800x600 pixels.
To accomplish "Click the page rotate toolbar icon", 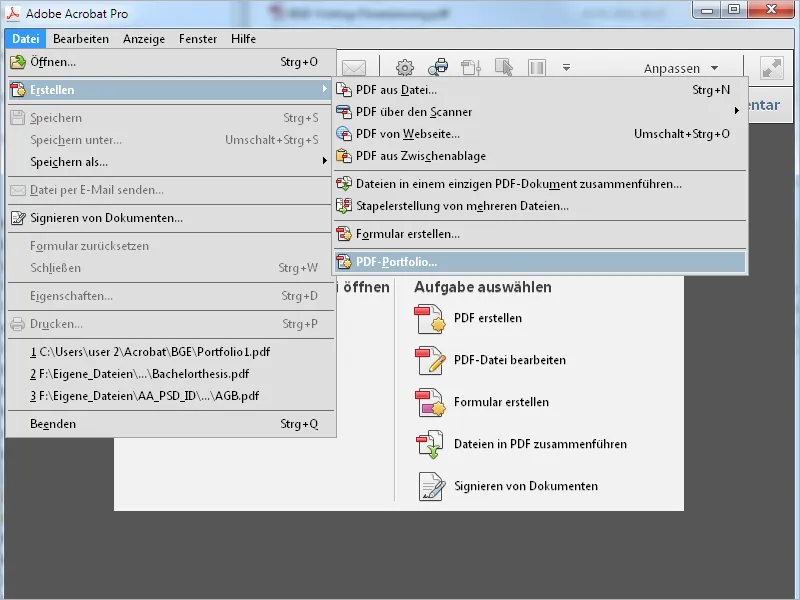I will 470,67.
